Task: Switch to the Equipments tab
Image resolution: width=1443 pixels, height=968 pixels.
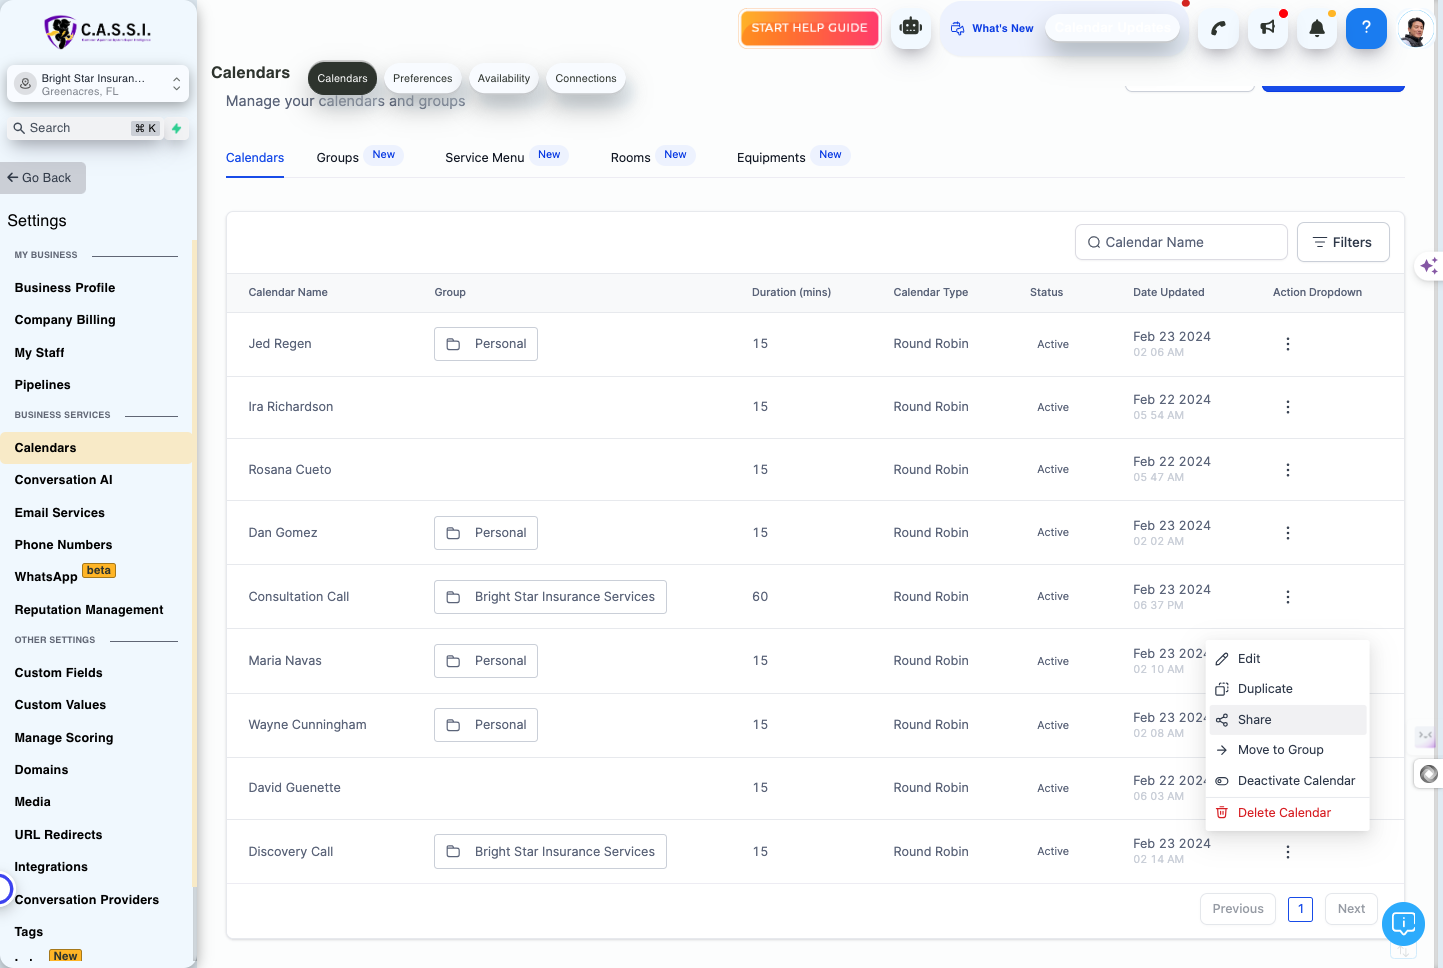Action: (771, 158)
